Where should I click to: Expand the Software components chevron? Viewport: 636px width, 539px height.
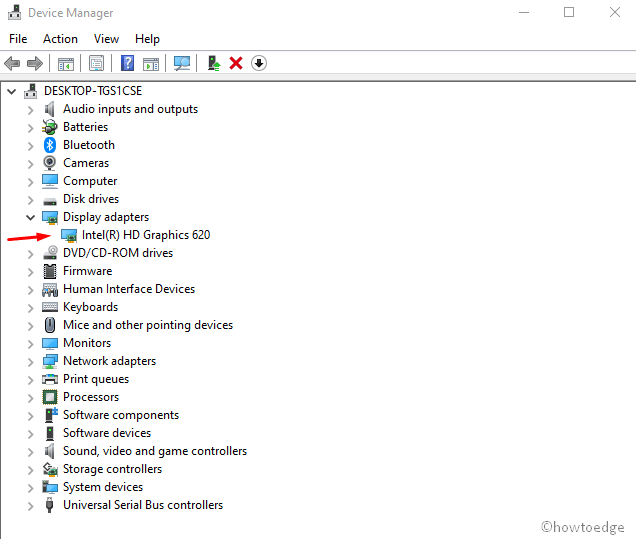point(30,416)
